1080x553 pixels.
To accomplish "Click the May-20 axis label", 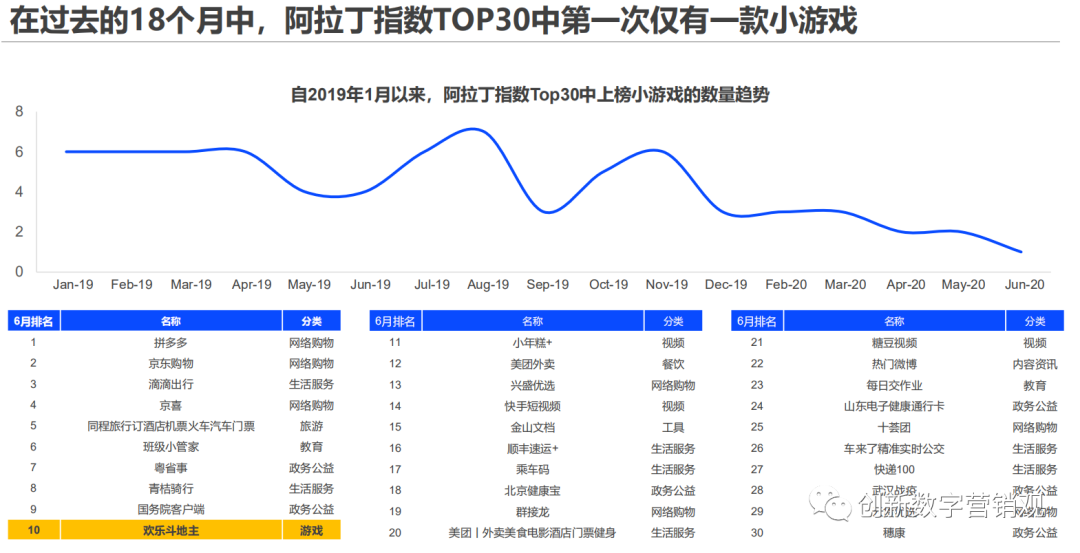I will tap(964, 284).
